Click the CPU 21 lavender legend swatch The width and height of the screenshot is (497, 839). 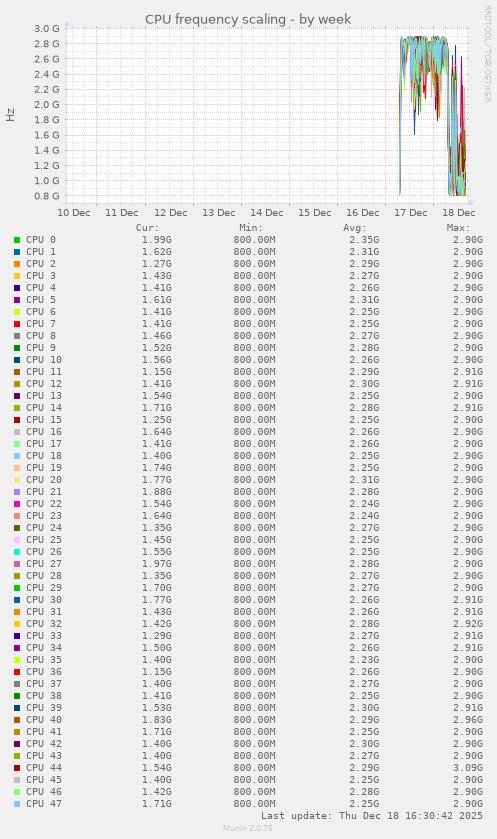pos(17,492)
